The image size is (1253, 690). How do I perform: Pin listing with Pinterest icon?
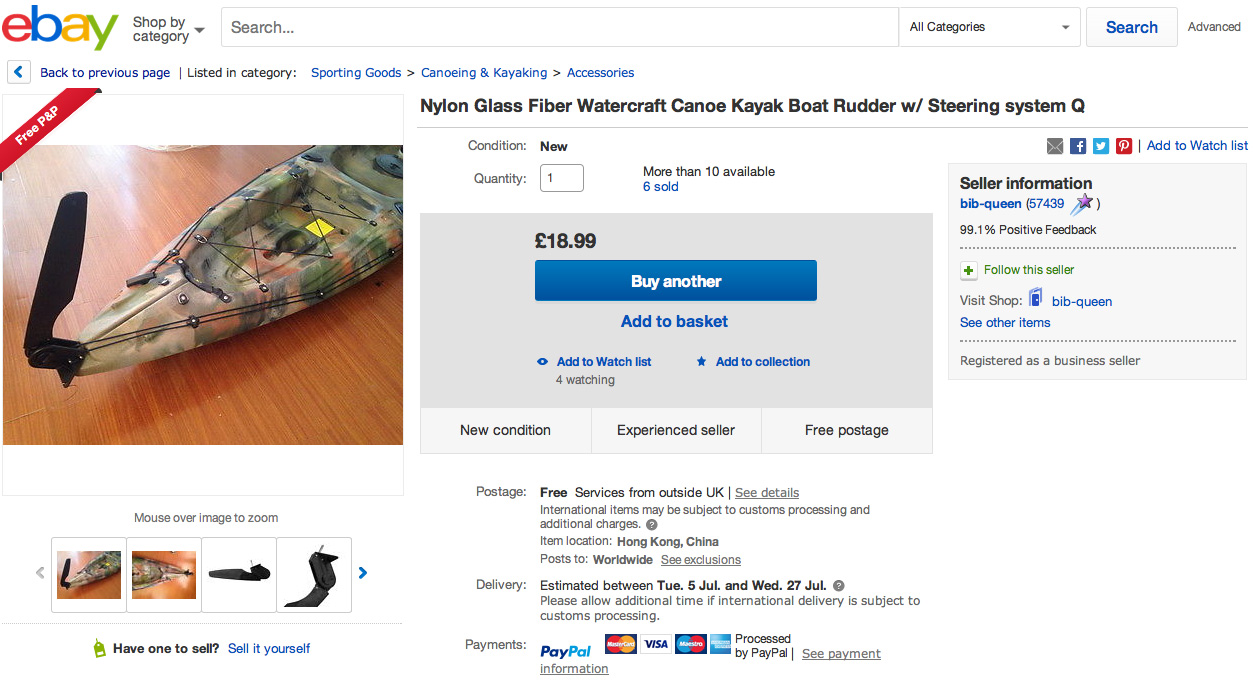[1124, 146]
